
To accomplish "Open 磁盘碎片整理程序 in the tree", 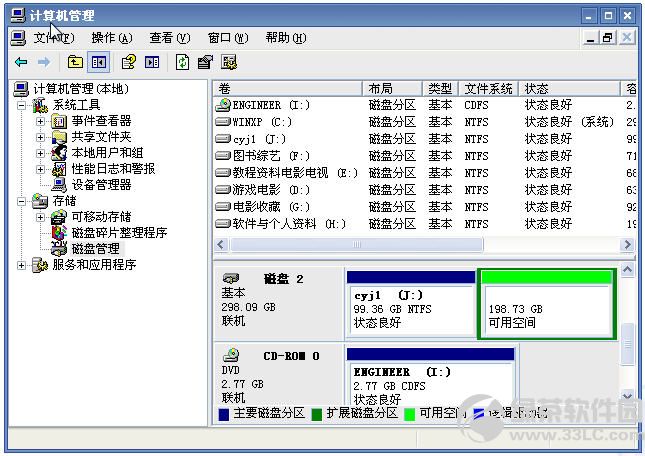I will tap(119, 232).
